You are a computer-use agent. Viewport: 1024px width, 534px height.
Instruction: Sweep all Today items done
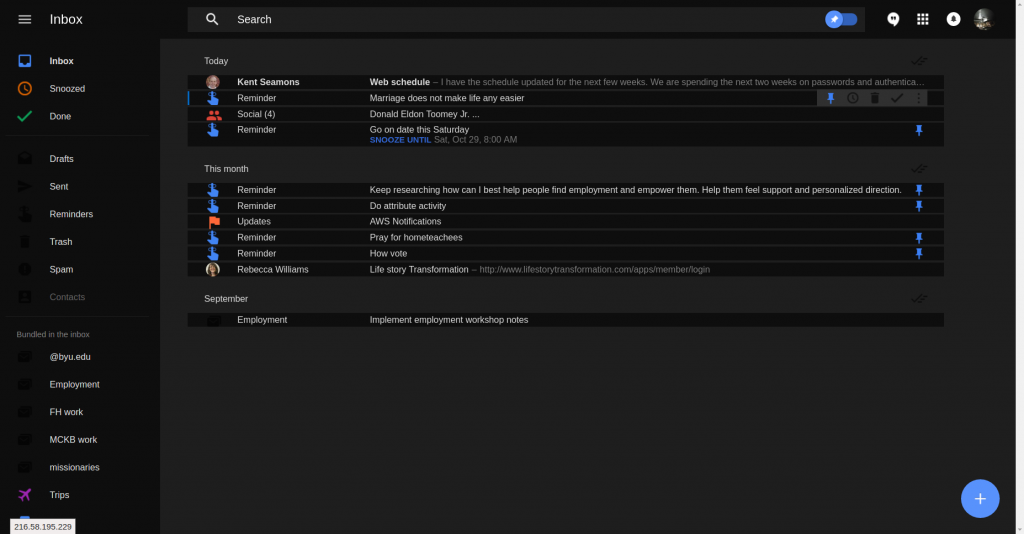919,61
